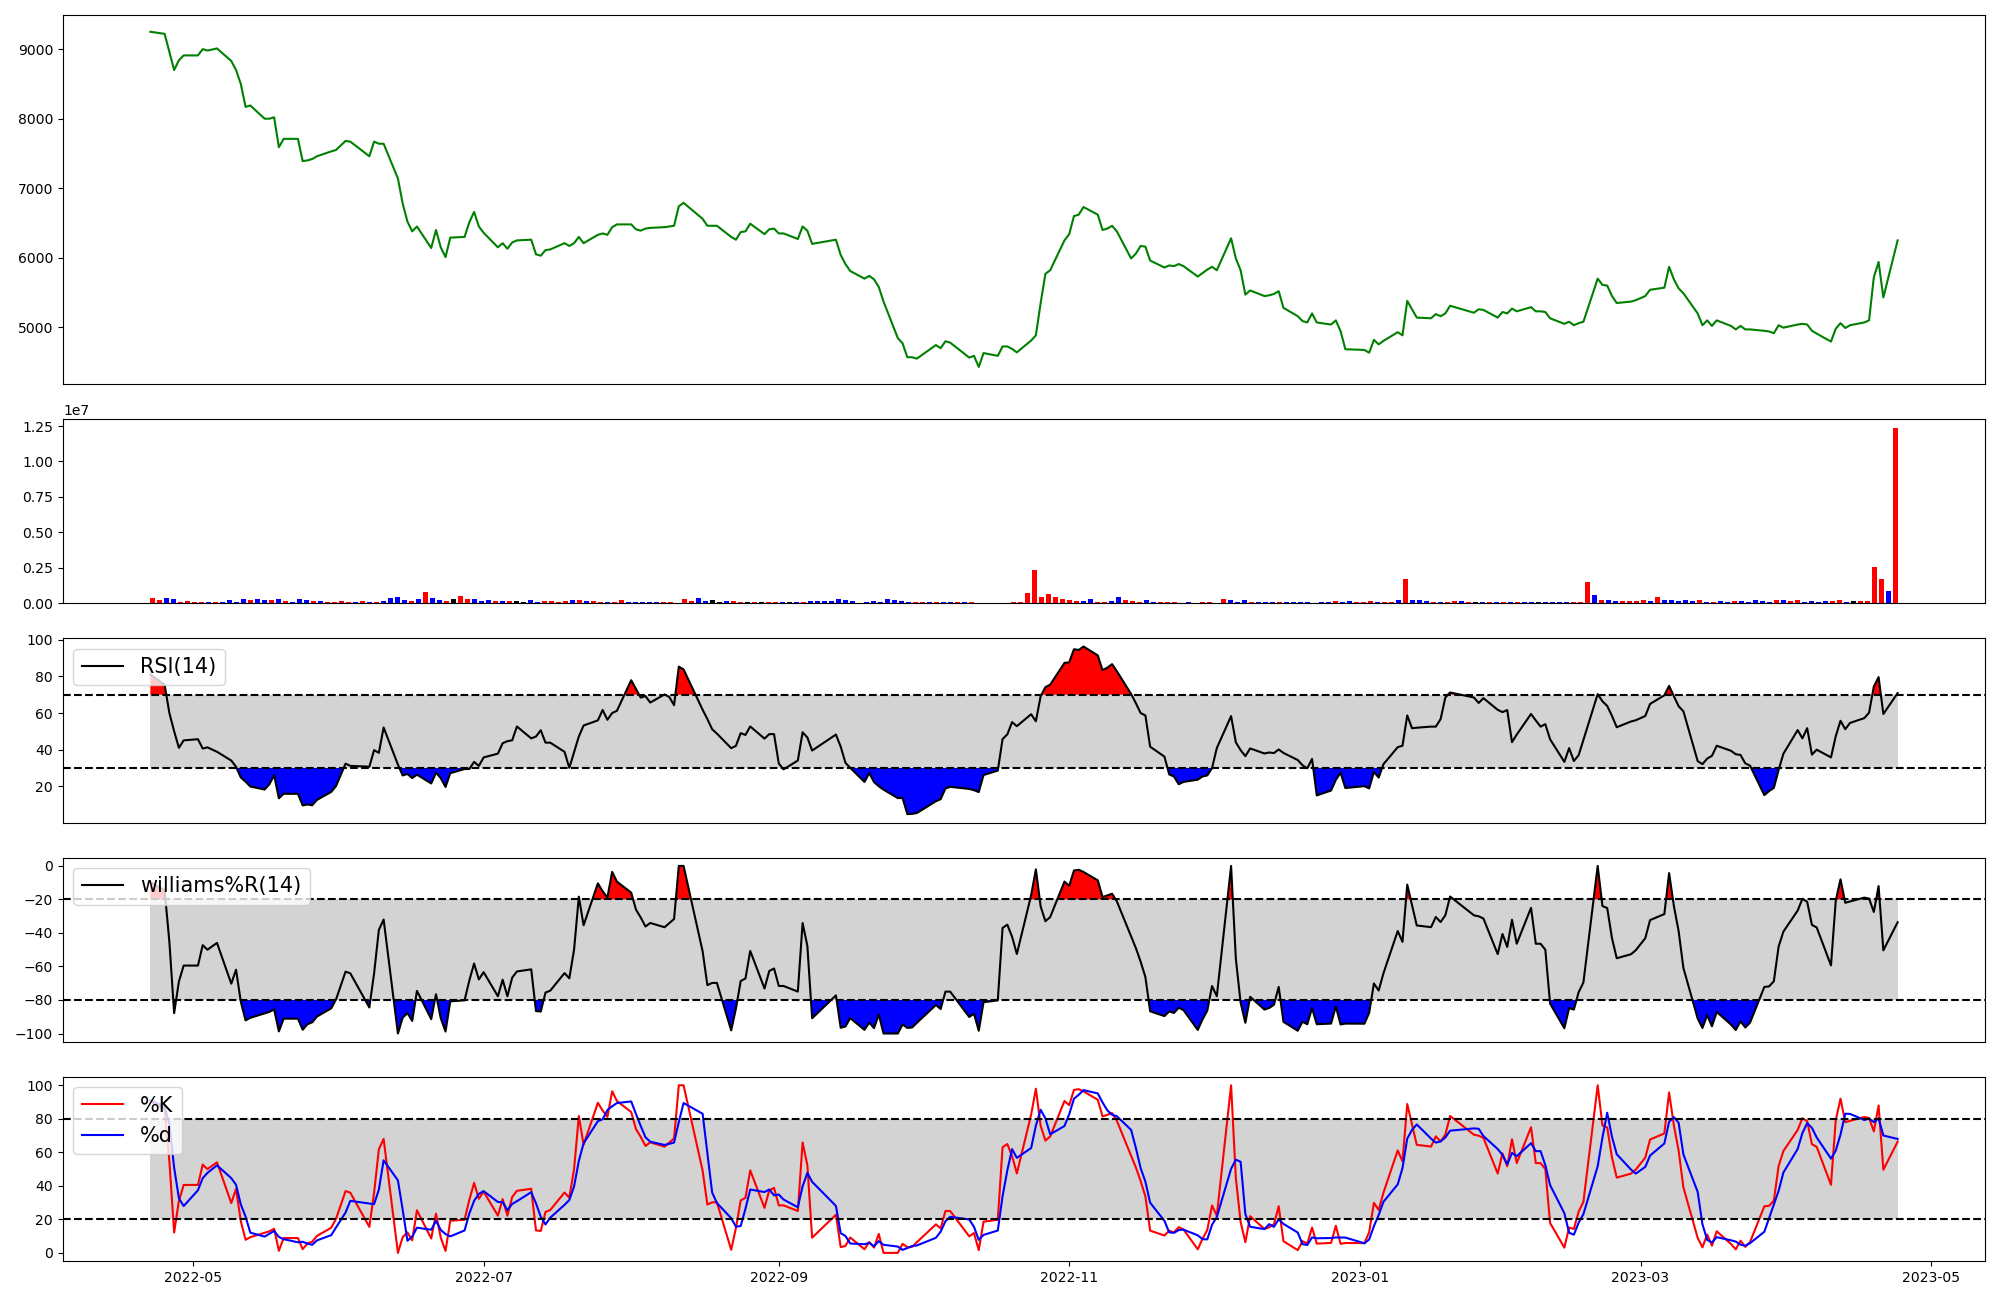
Task: Click the 1.25 volume axis tick label
Action: [40, 427]
